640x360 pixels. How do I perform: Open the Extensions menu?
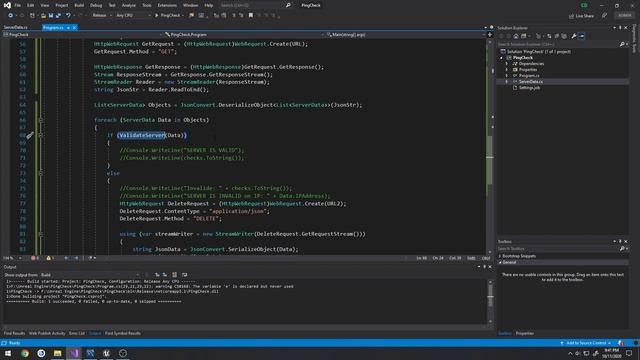(167, 5)
